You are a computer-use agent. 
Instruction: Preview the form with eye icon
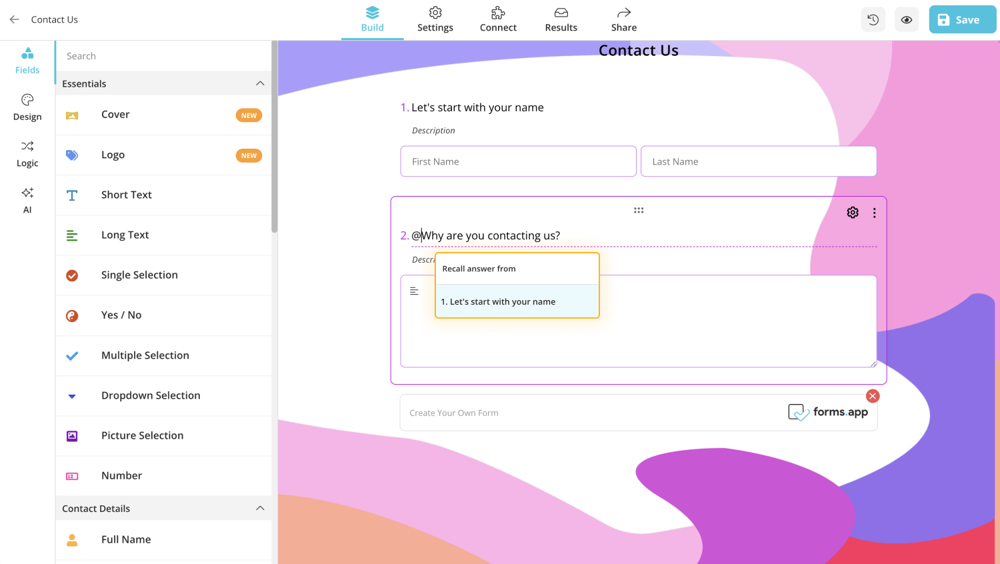coord(906,20)
